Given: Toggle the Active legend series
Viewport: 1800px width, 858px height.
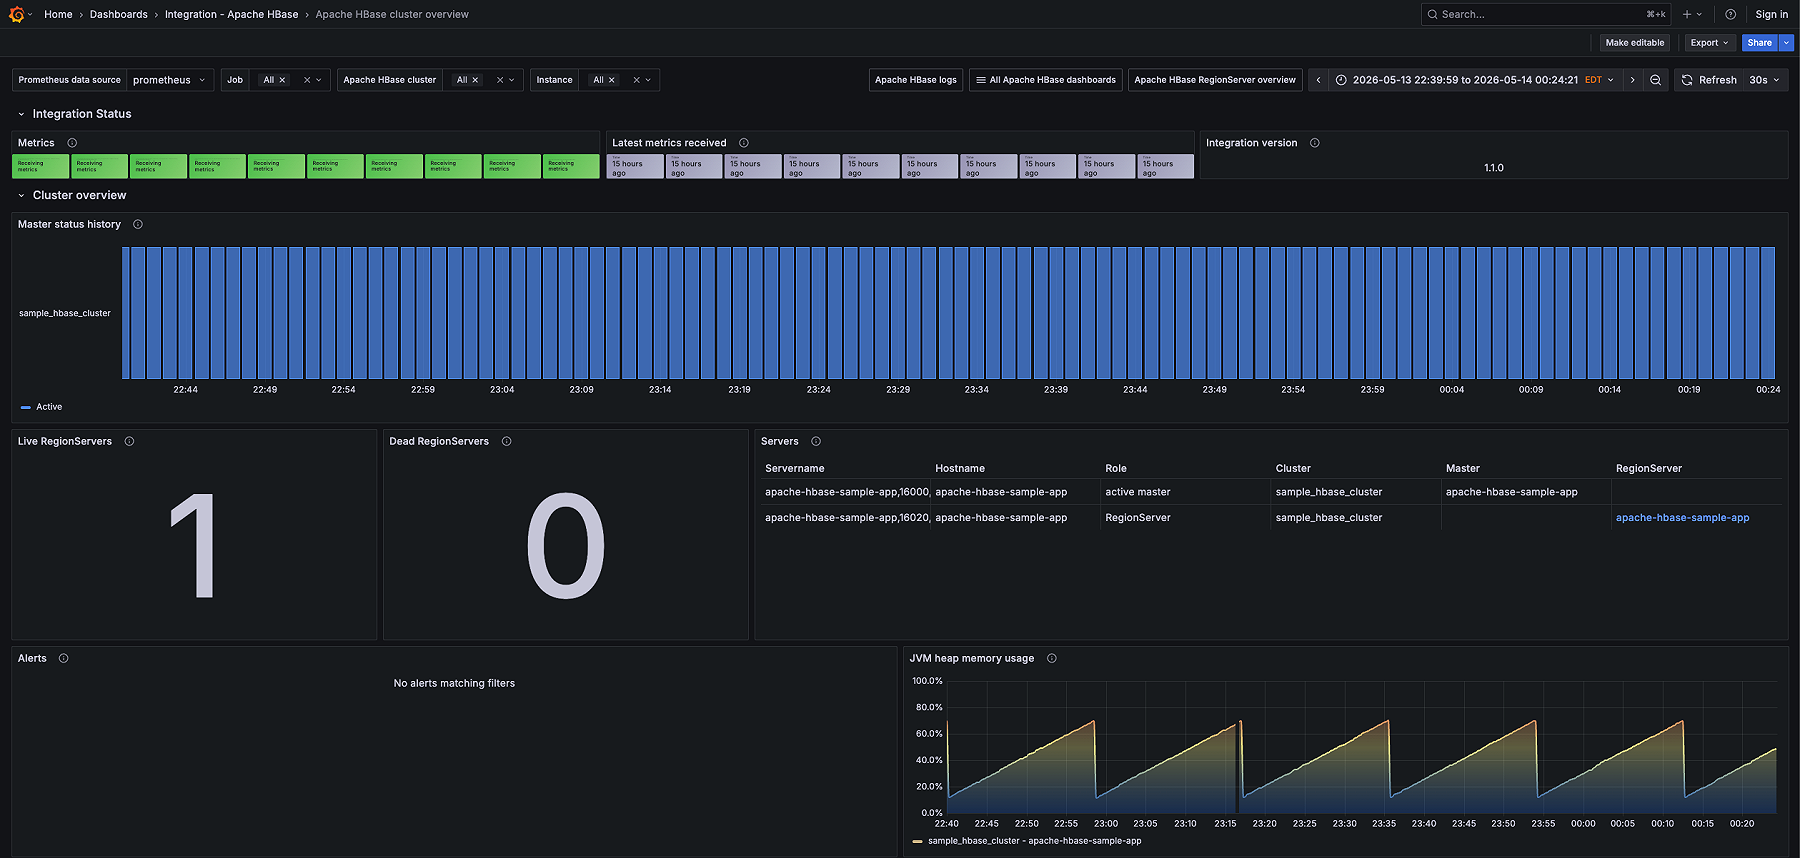Looking at the screenshot, I should [42, 407].
